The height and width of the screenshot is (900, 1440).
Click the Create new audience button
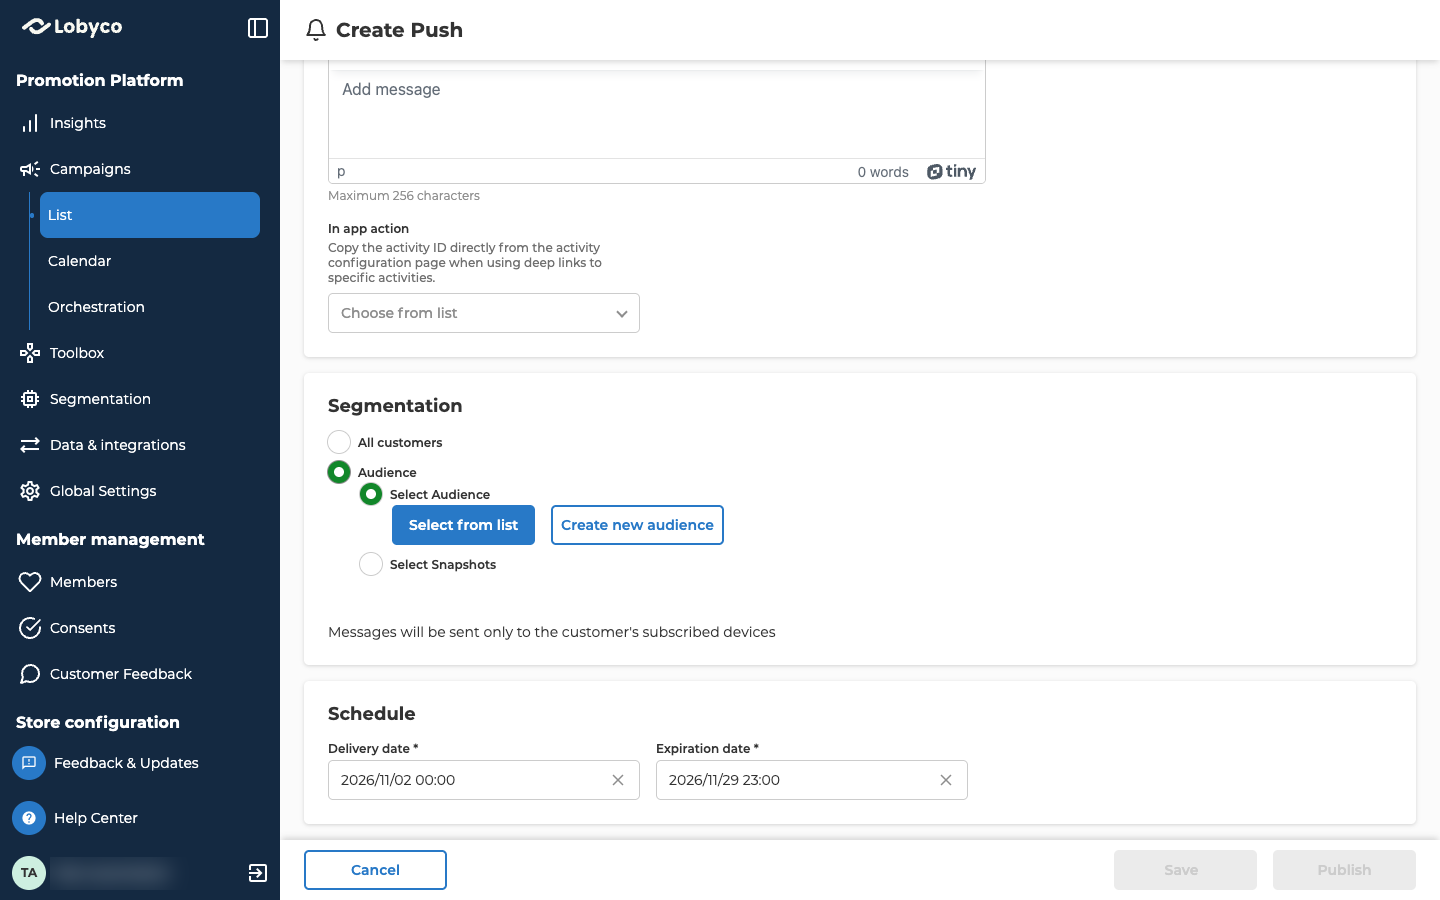tap(637, 525)
